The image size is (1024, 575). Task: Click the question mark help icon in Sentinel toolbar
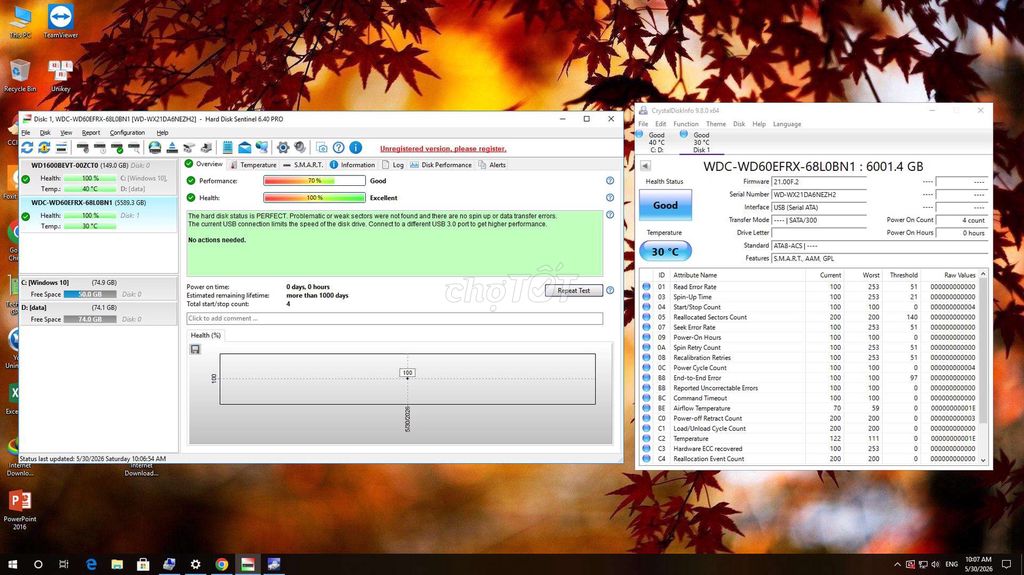pos(338,148)
